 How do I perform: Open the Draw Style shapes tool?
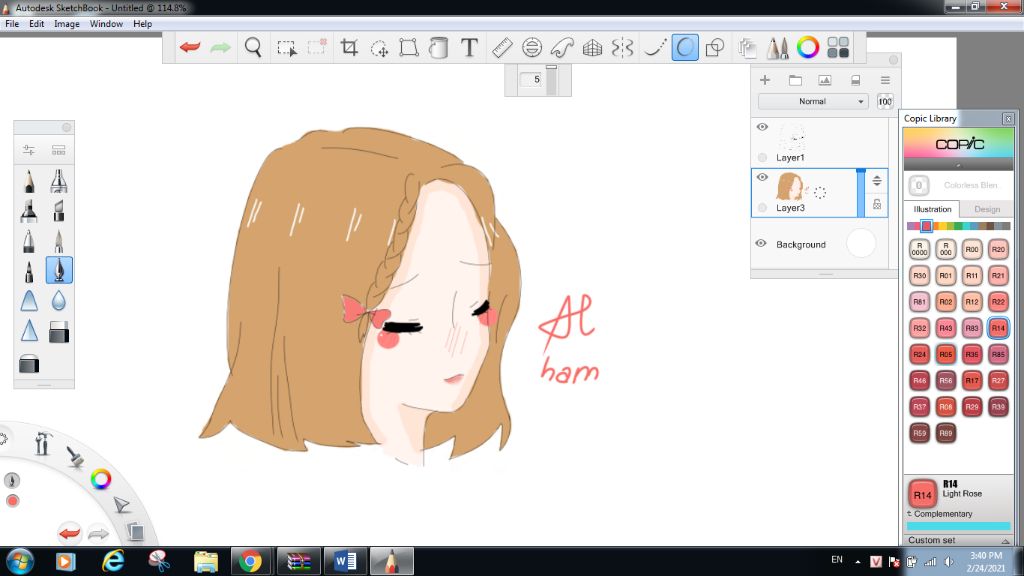click(x=715, y=47)
